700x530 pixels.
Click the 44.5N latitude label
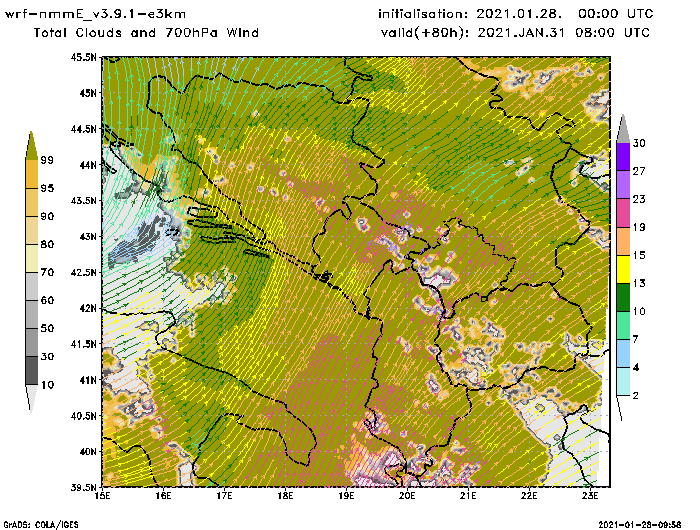[x=83, y=129]
